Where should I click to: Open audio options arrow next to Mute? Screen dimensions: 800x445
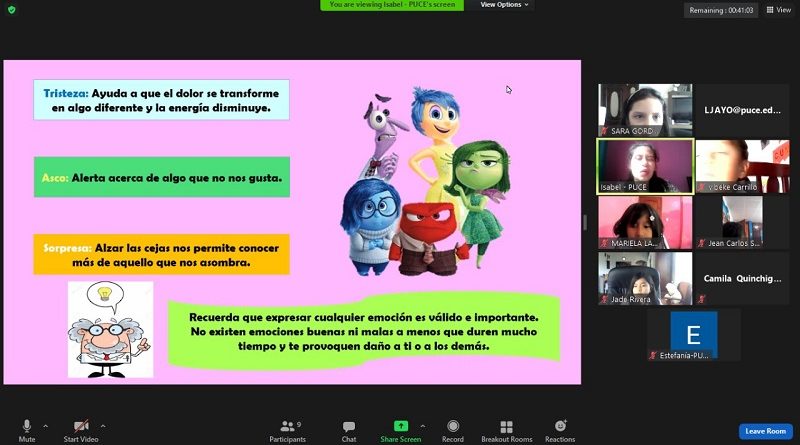[x=45, y=426]
